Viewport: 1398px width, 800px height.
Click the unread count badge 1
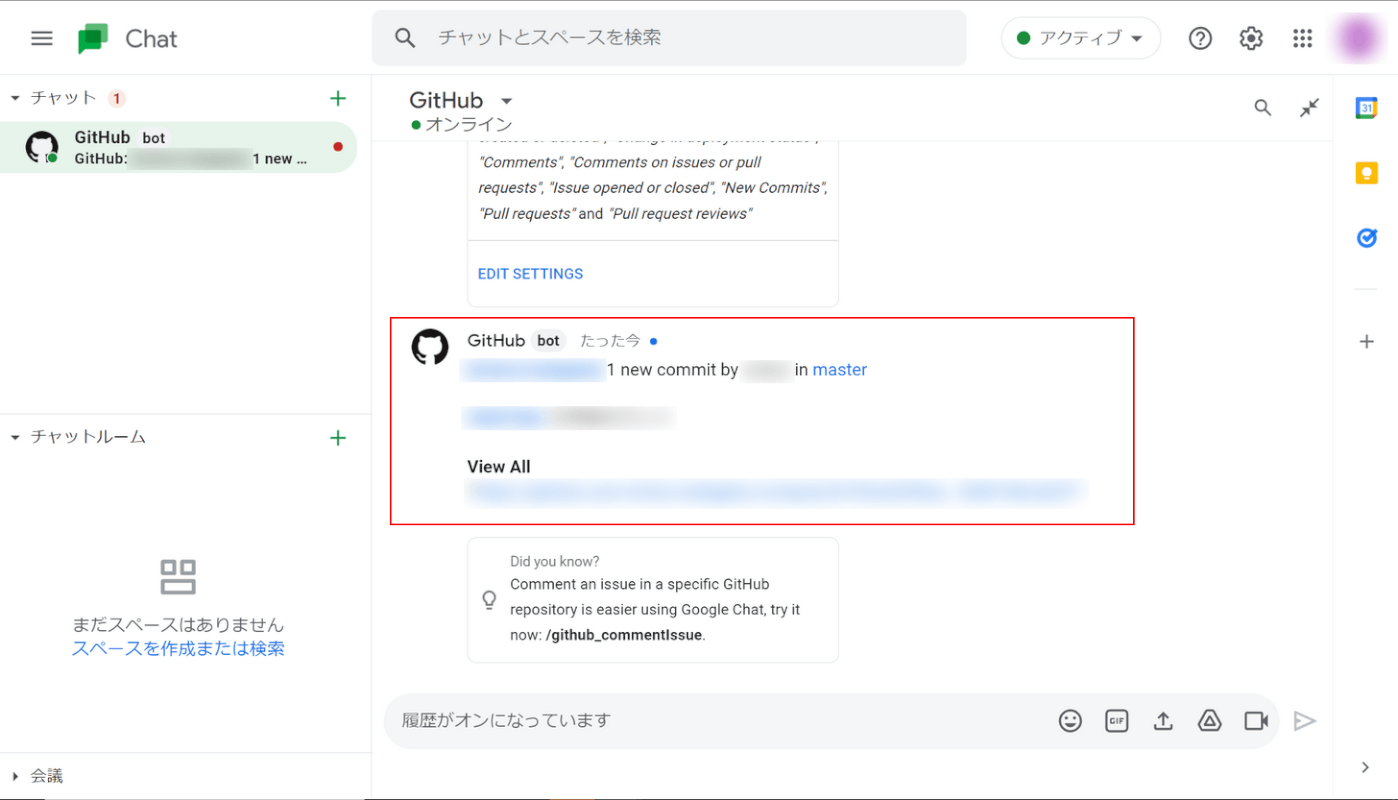117,98
